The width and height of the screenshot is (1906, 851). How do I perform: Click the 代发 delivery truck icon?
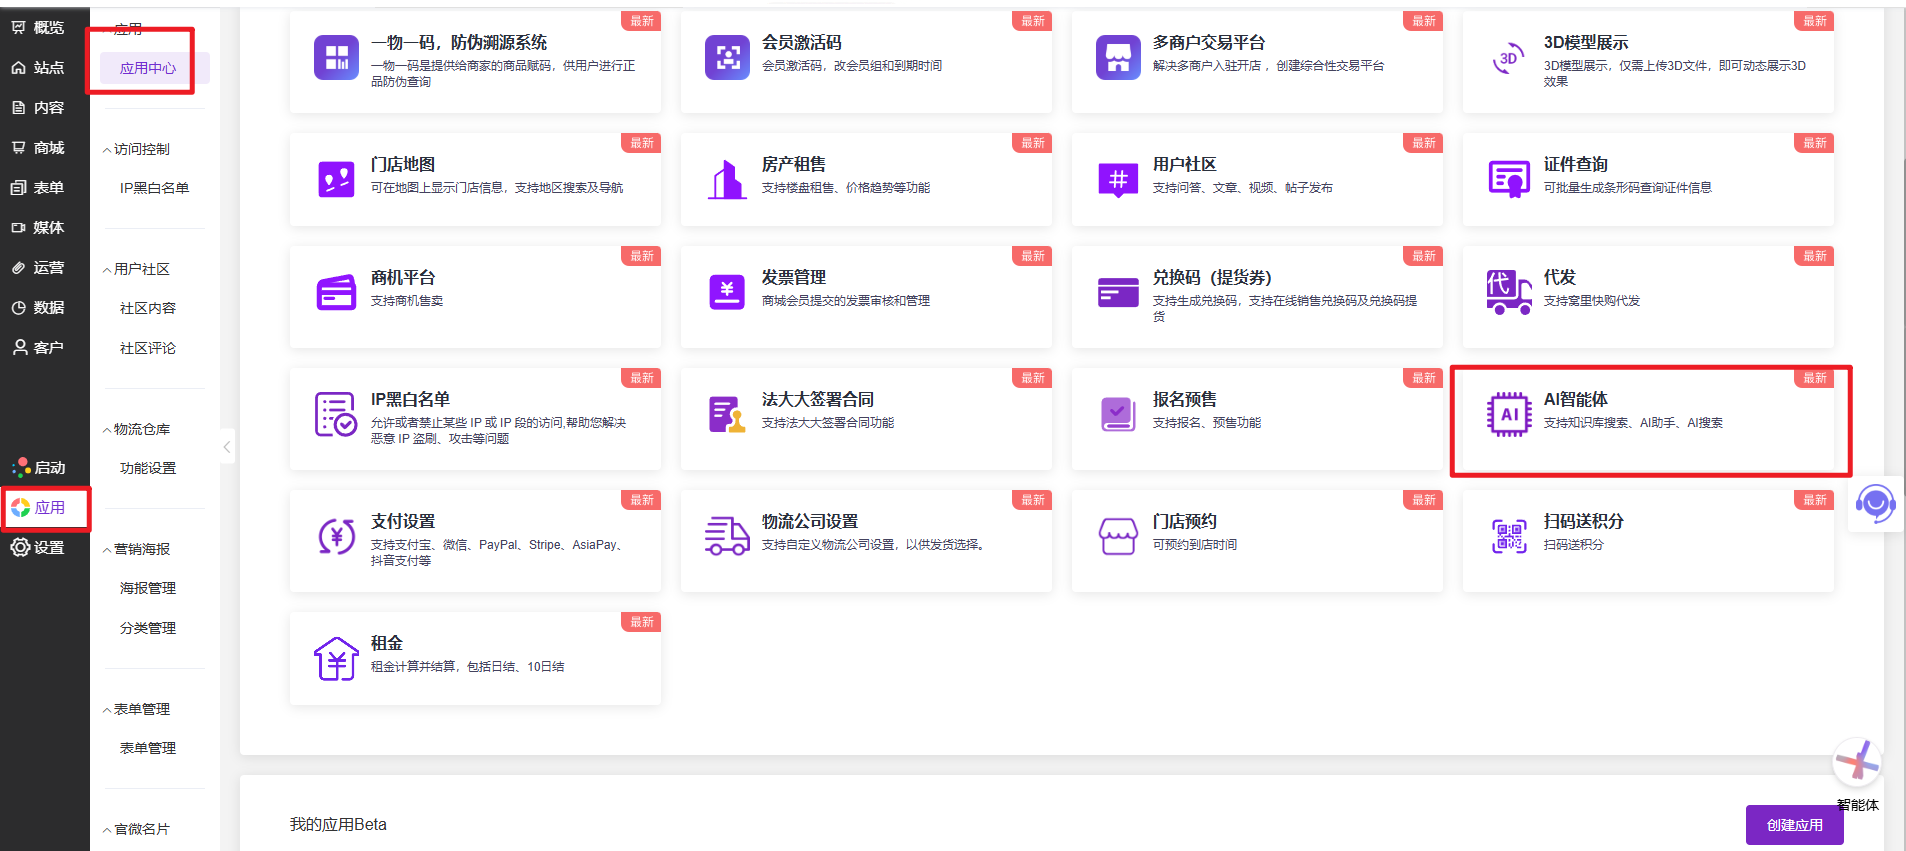tap(1509, 292)
